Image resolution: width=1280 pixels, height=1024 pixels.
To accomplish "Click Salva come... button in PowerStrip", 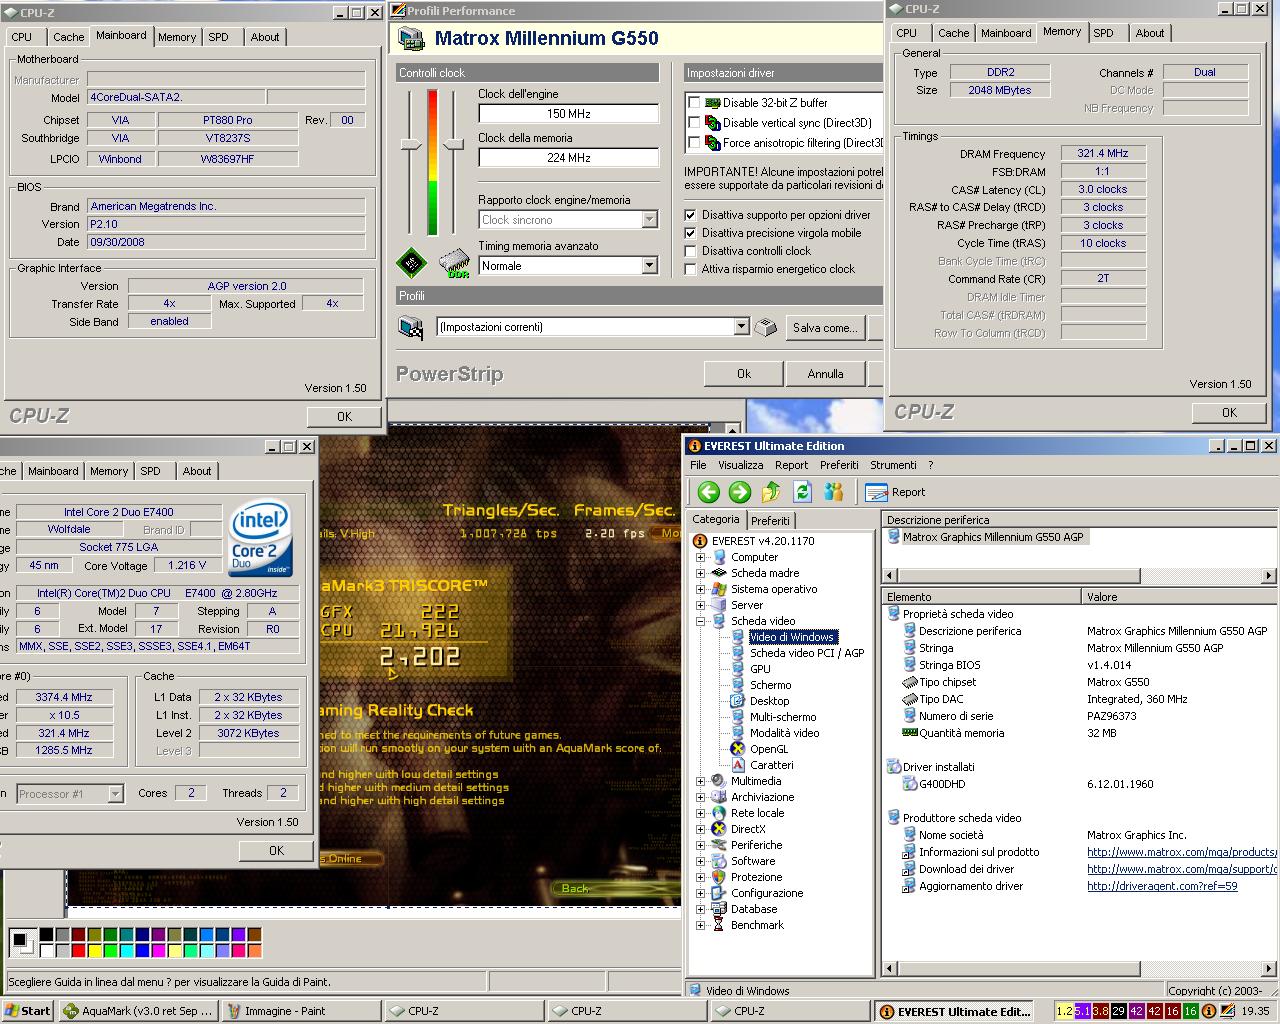I will pos(825,328).
